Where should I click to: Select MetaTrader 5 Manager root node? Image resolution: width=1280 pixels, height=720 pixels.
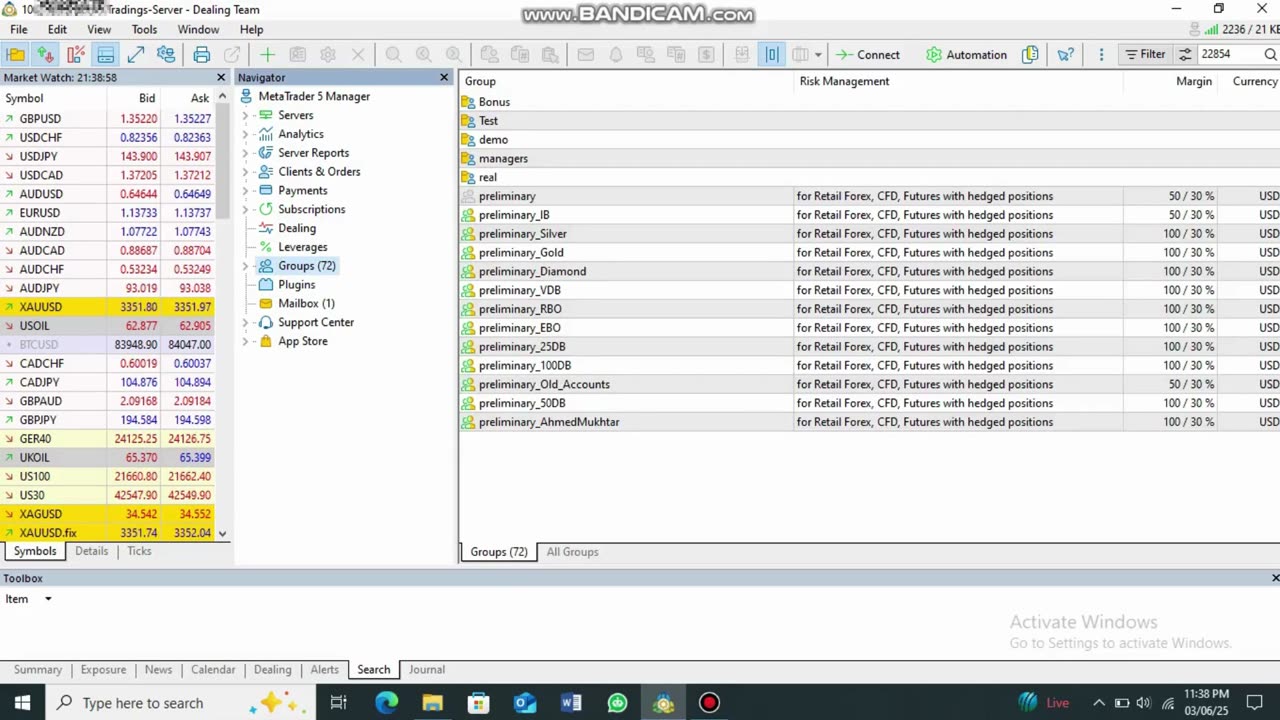click(314, 96)
